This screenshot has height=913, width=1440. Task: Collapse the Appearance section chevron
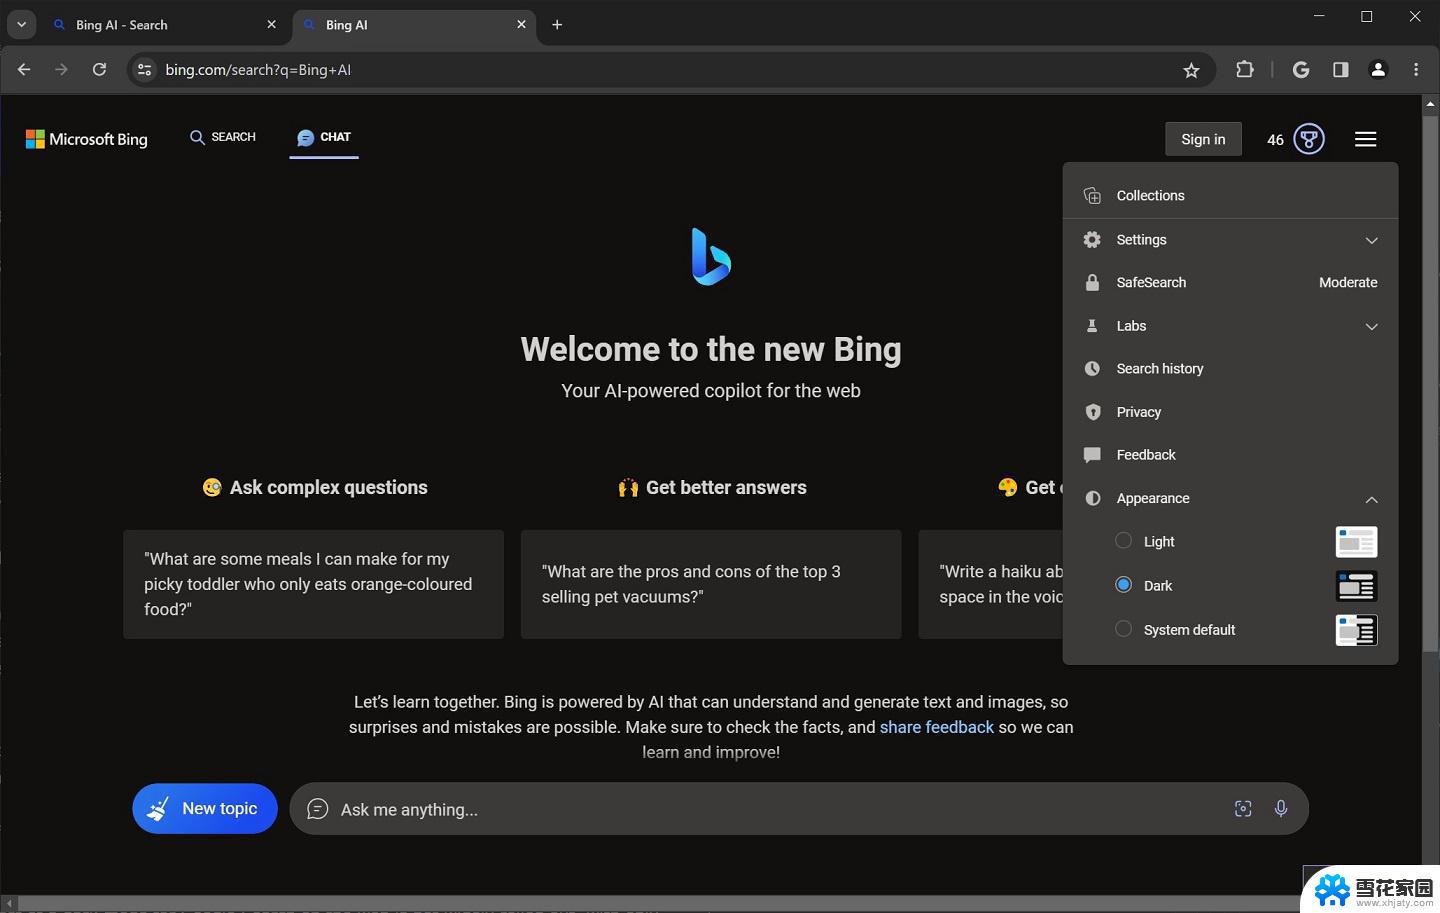[x=1372, y=499]
